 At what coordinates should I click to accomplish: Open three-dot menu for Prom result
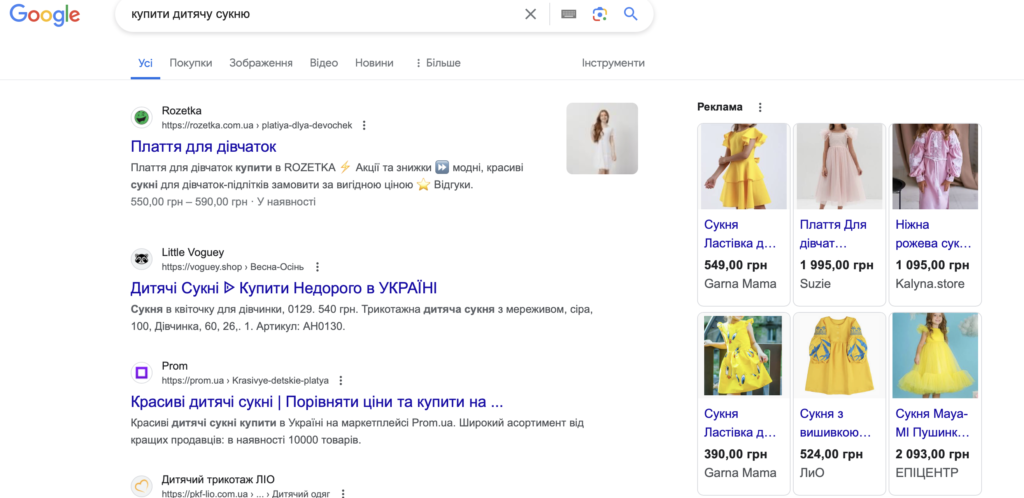(x=340, y=381)
